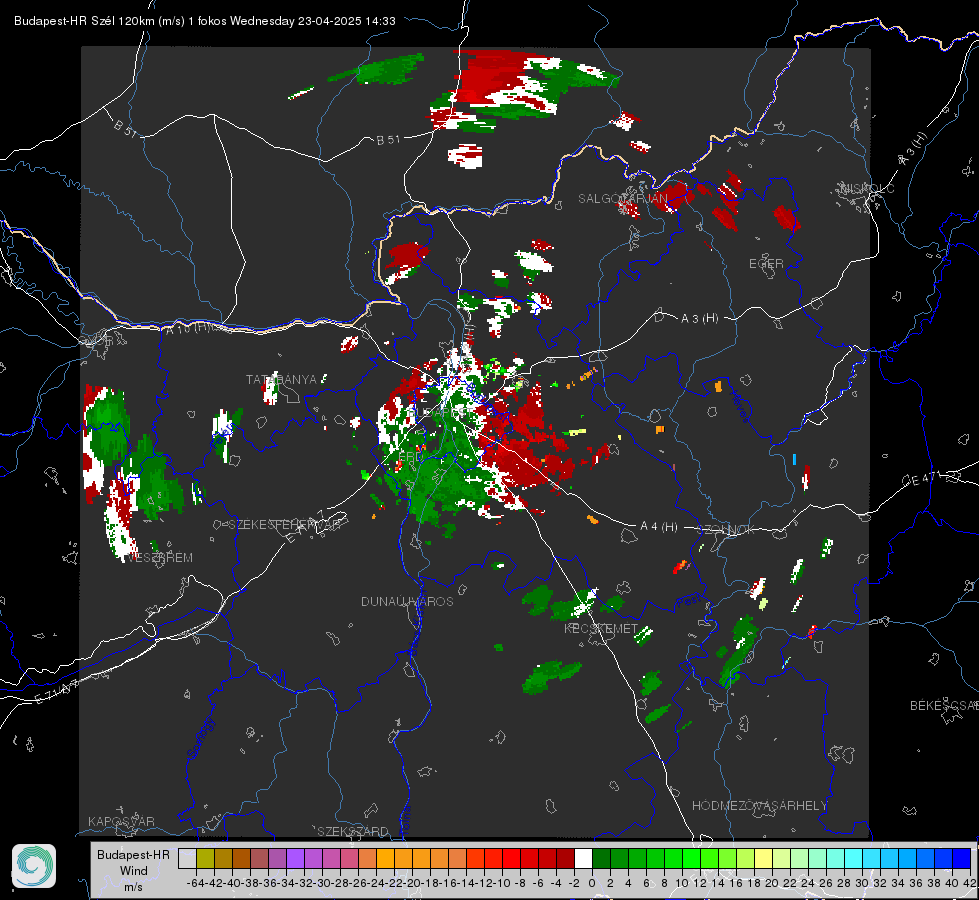This screenshot has height=900, width=979.
Task: Click the swirl weather service logo
Action: point(34,866)
